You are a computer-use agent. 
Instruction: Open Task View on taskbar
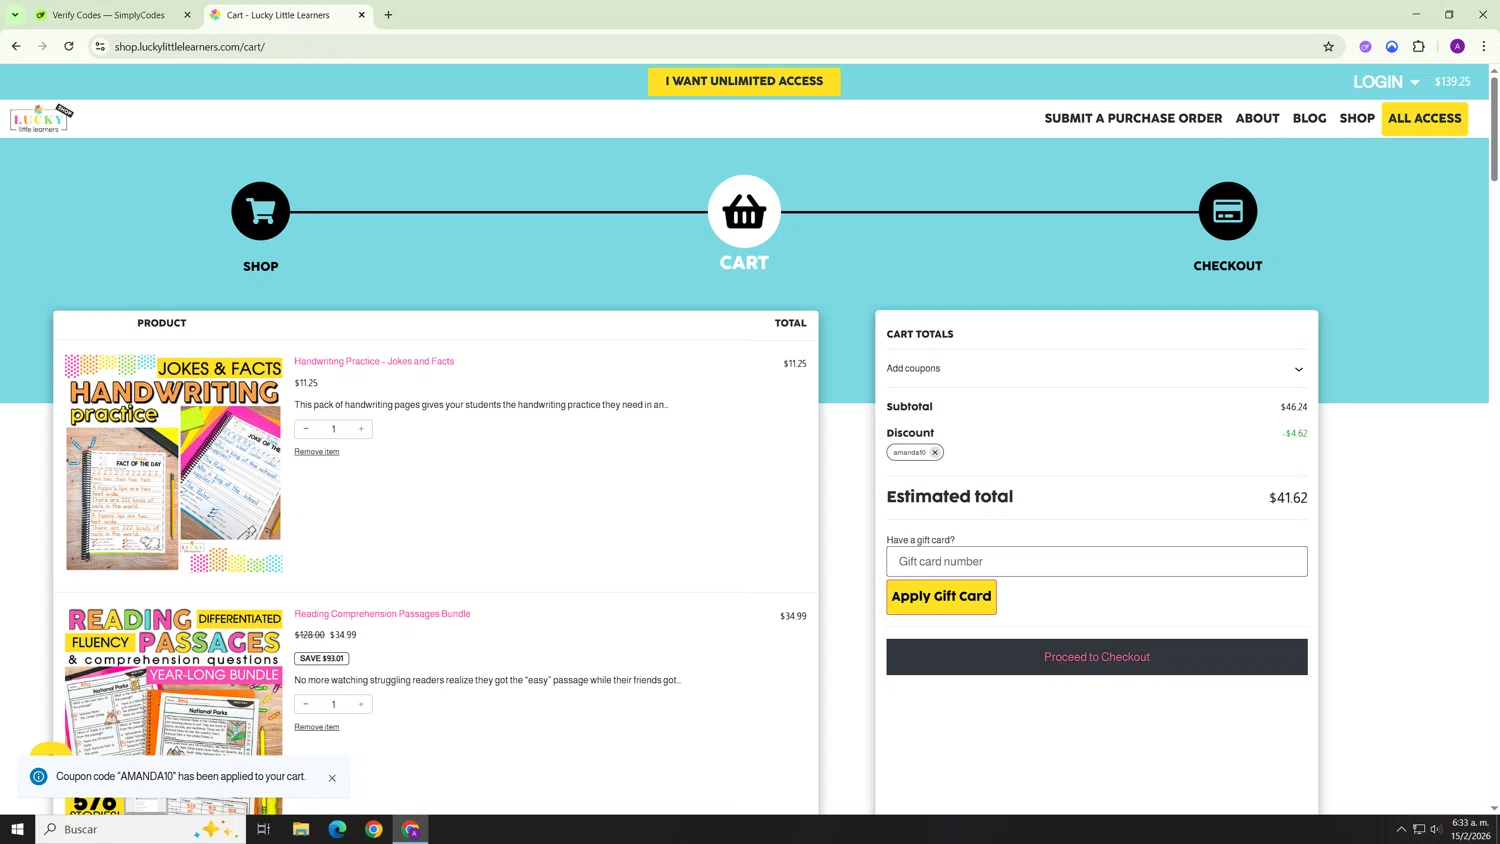pos(264,829)
